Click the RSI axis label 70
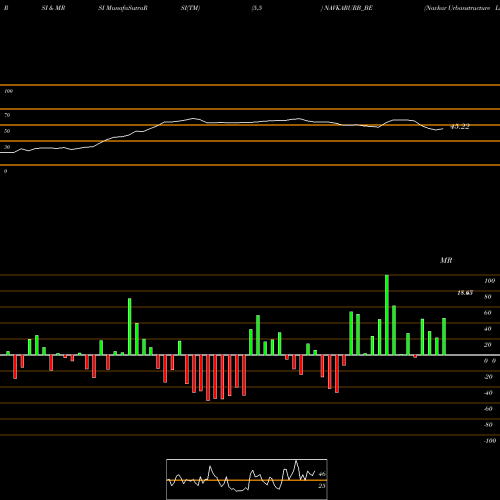Viewport: 500px width, 500px height. pos(7,115)
